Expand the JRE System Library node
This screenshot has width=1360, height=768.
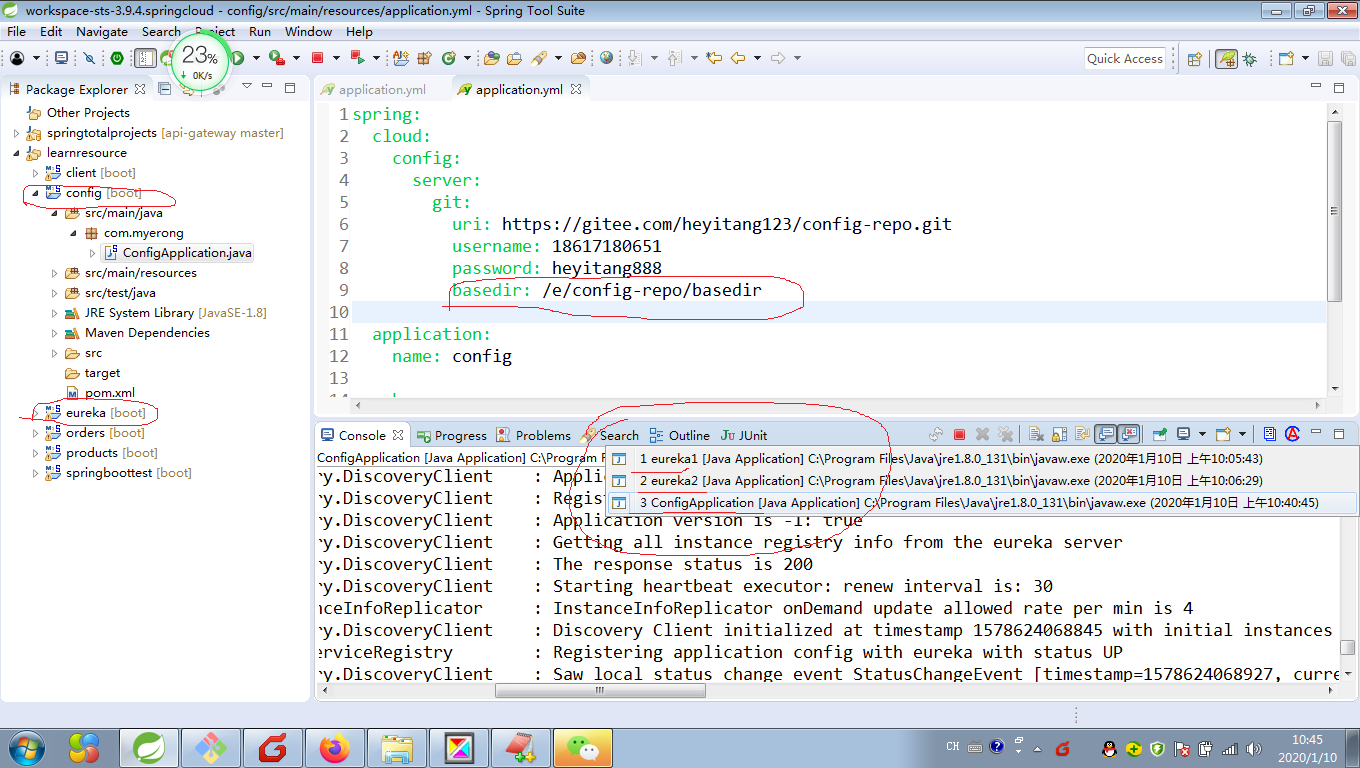pyautogui.click(x=55, y=313)
